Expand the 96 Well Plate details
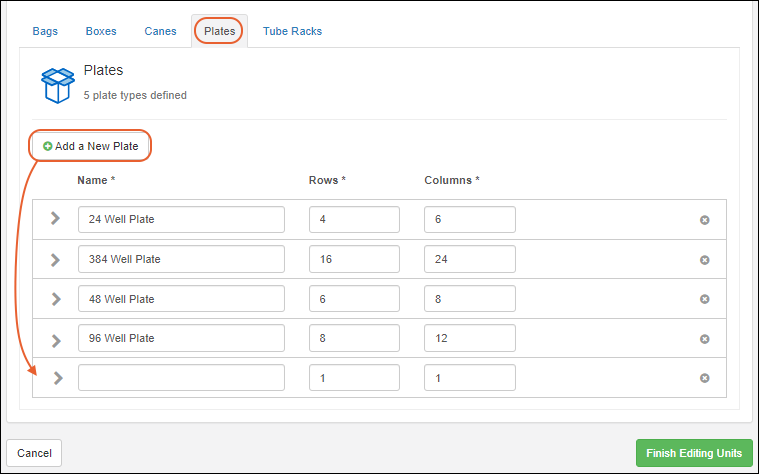This screenshot has height=474, width=759. tap(56, 338)
